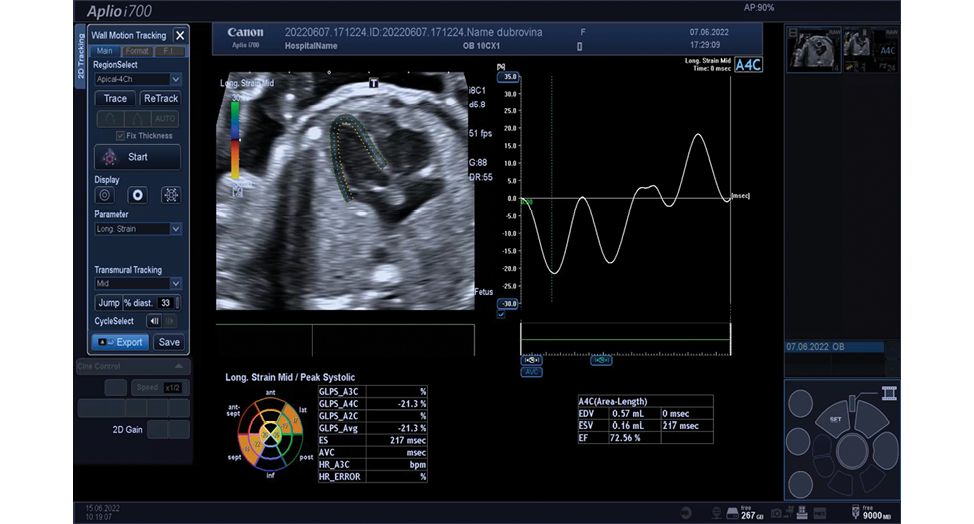Click the EF value 72.56 %
Viewport: 974px width, 524px height.
tap(625, 438)
